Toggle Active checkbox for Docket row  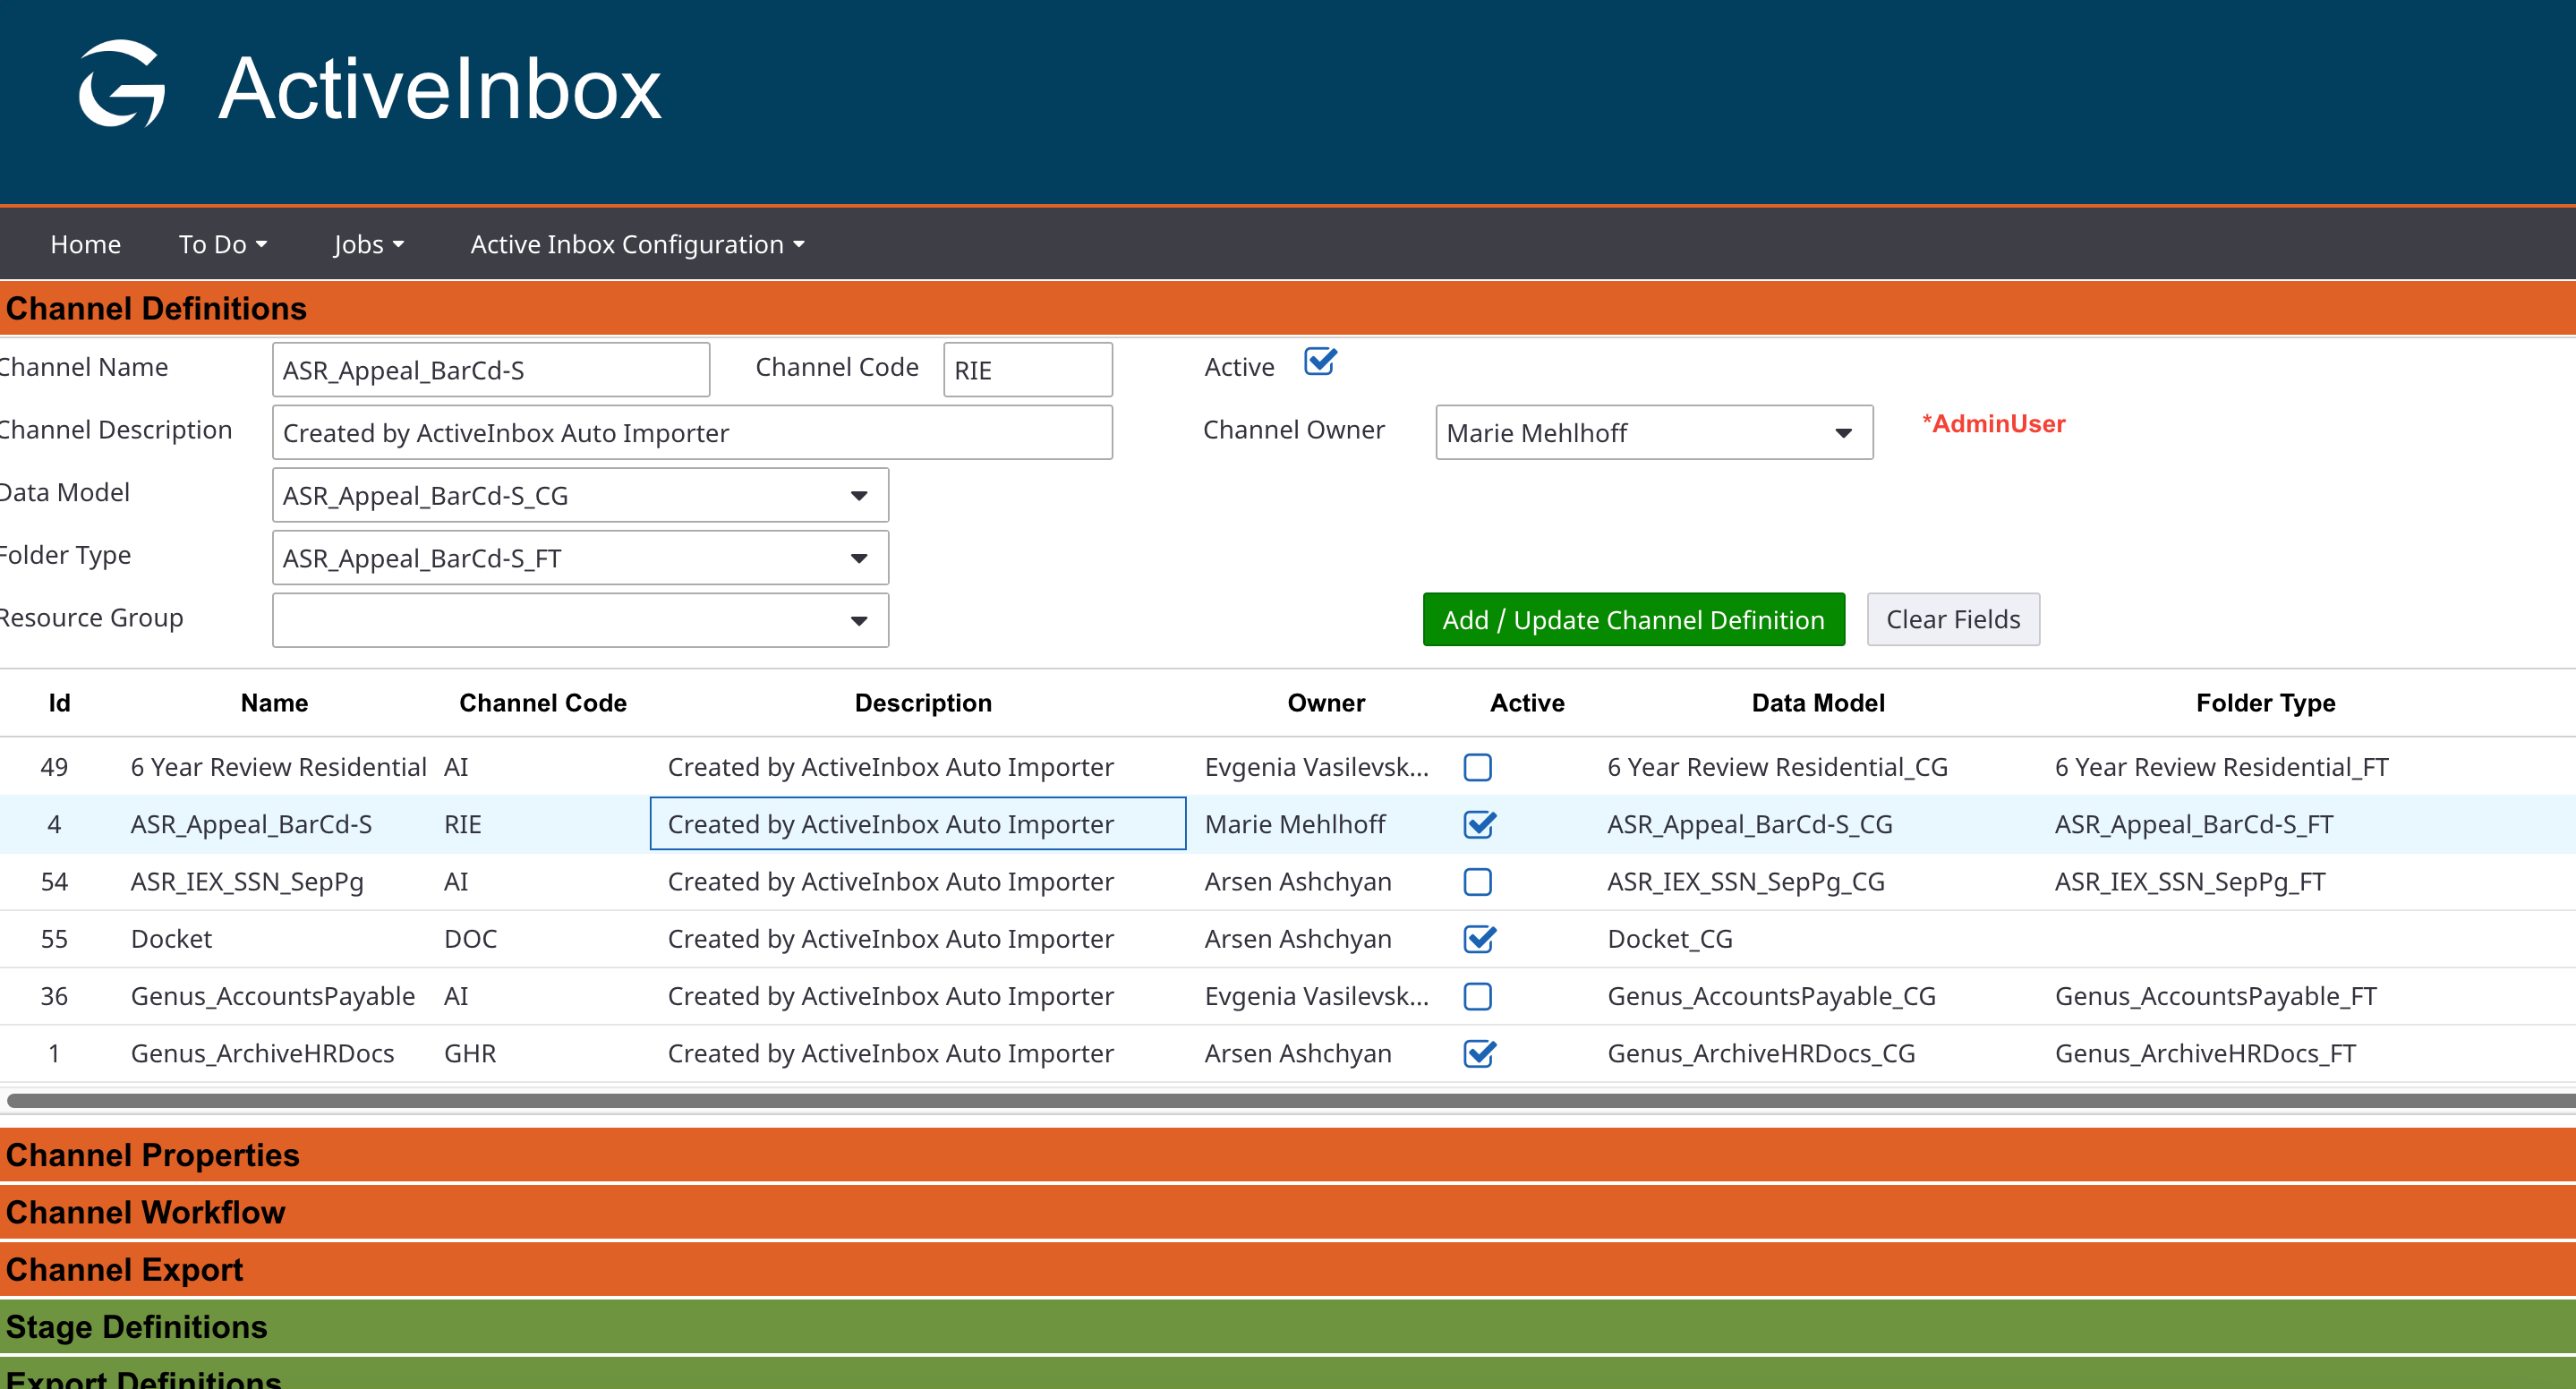pos(1478,939)
